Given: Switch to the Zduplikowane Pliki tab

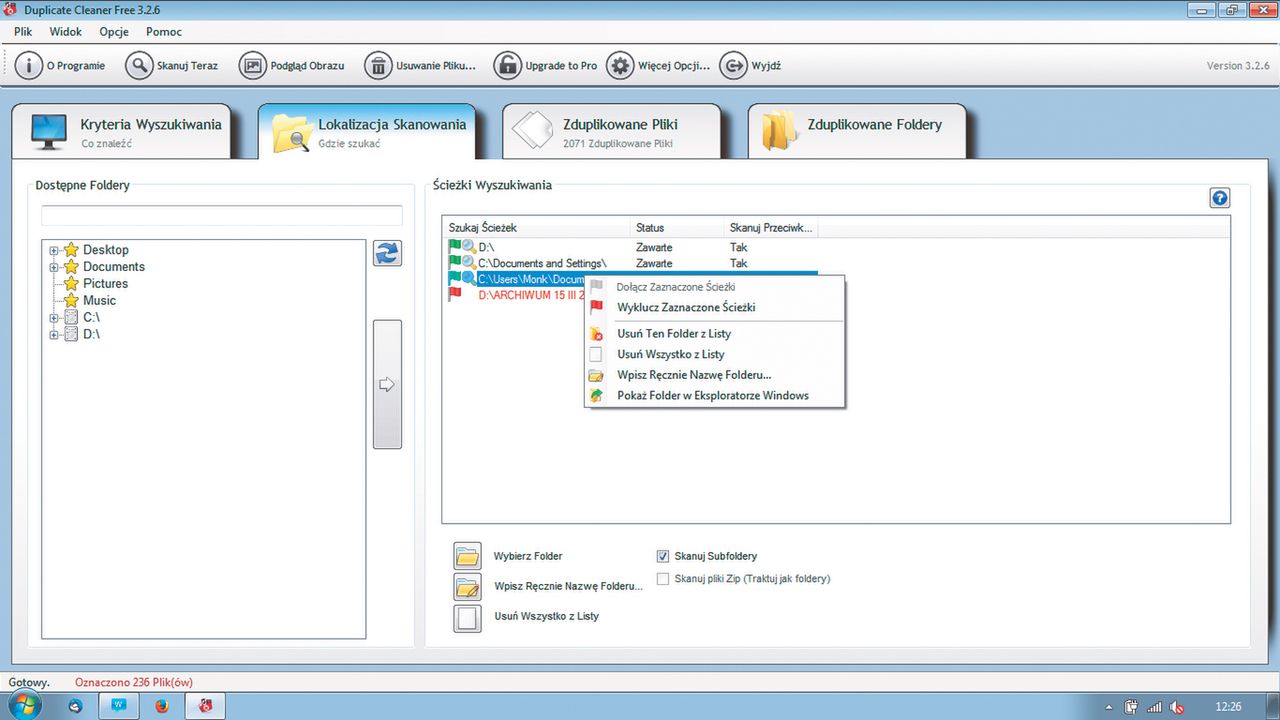Looking at the screenshot, I should (611, 131).
